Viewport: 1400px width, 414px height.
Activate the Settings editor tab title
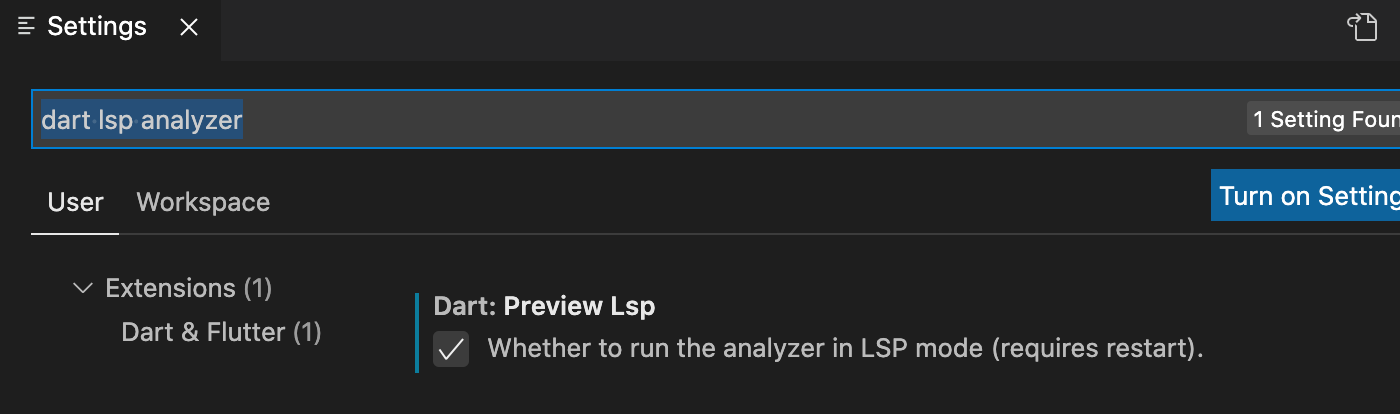point(97,27)
